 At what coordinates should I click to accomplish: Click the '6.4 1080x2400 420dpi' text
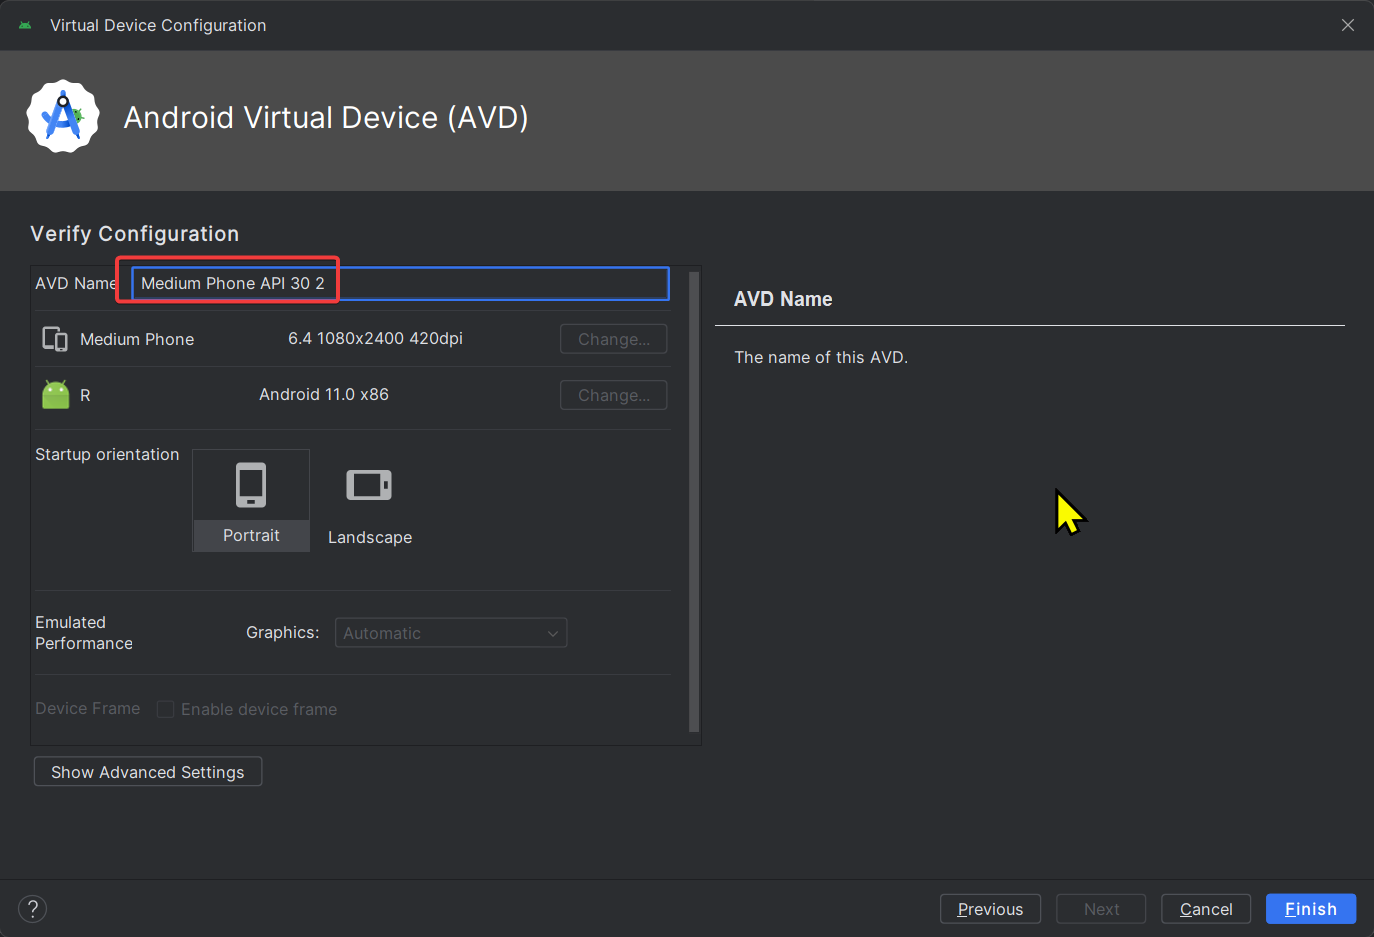[375, 338]
